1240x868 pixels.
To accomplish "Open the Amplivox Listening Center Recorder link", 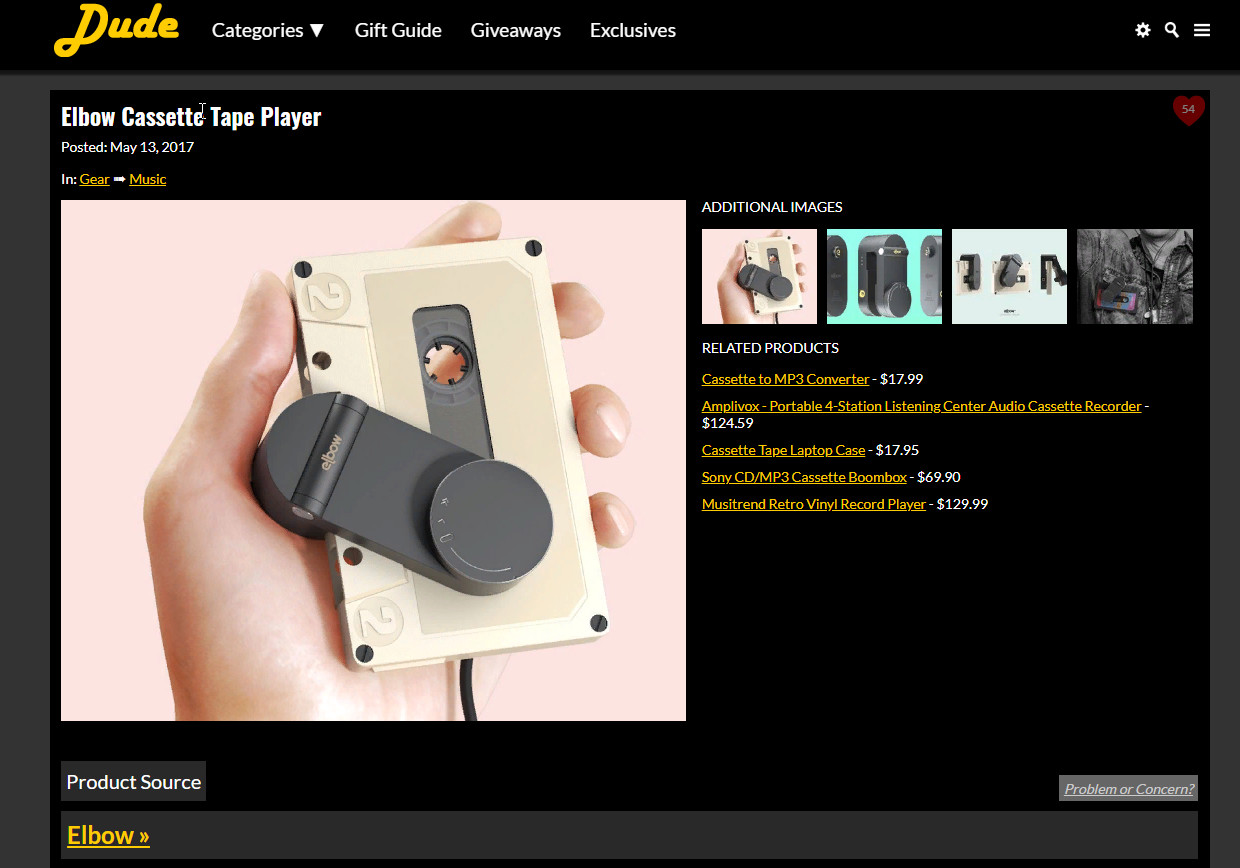I will (921, 406).
